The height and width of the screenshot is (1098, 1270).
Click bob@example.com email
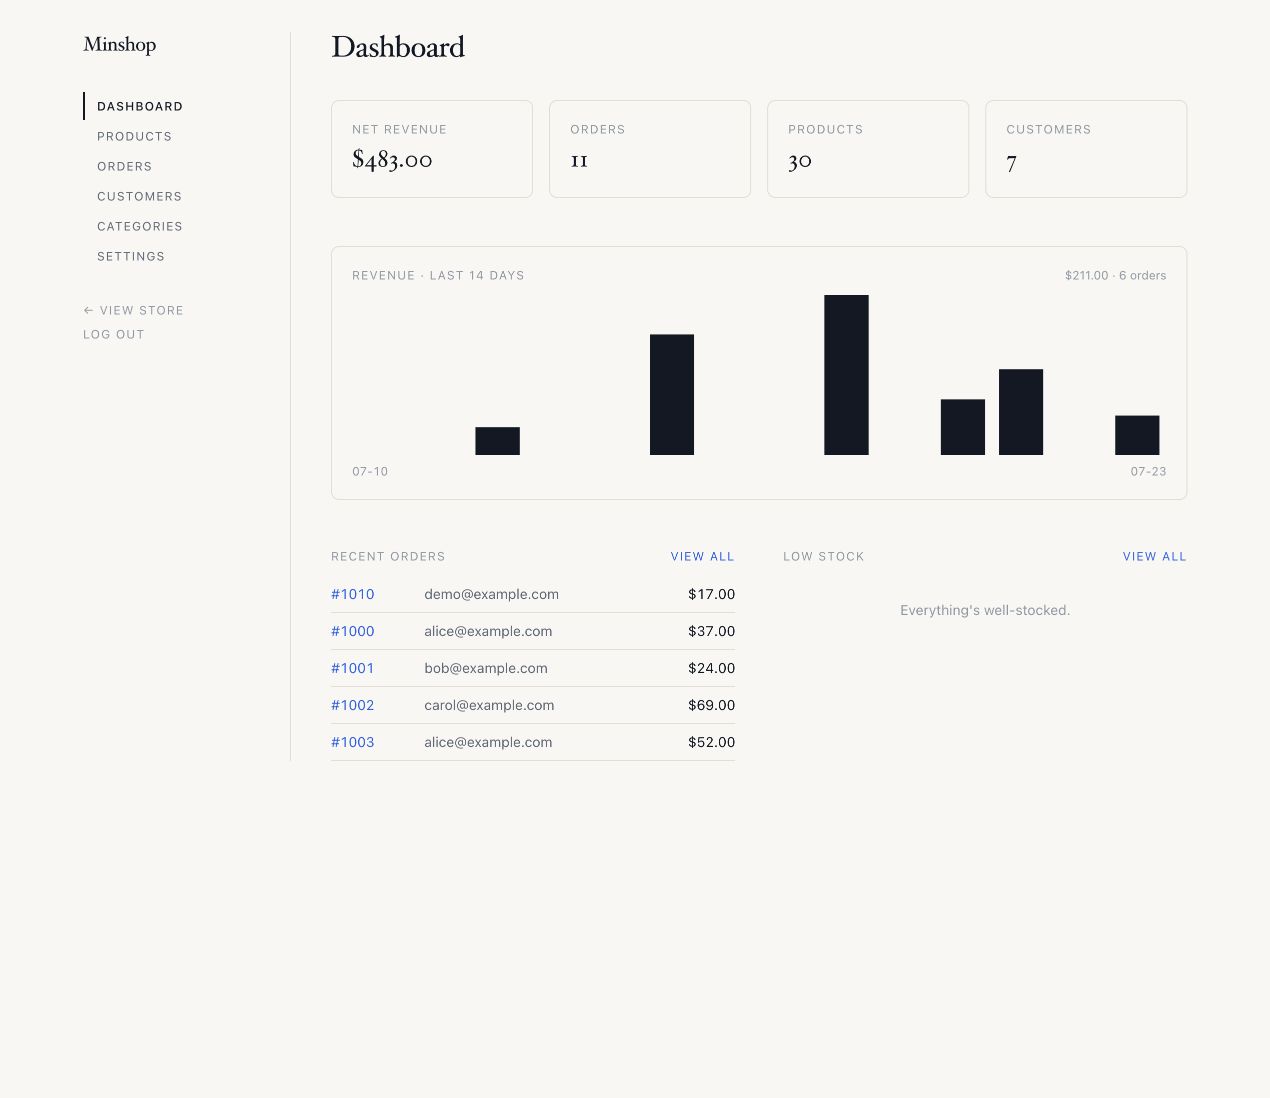tap(486, 668)
